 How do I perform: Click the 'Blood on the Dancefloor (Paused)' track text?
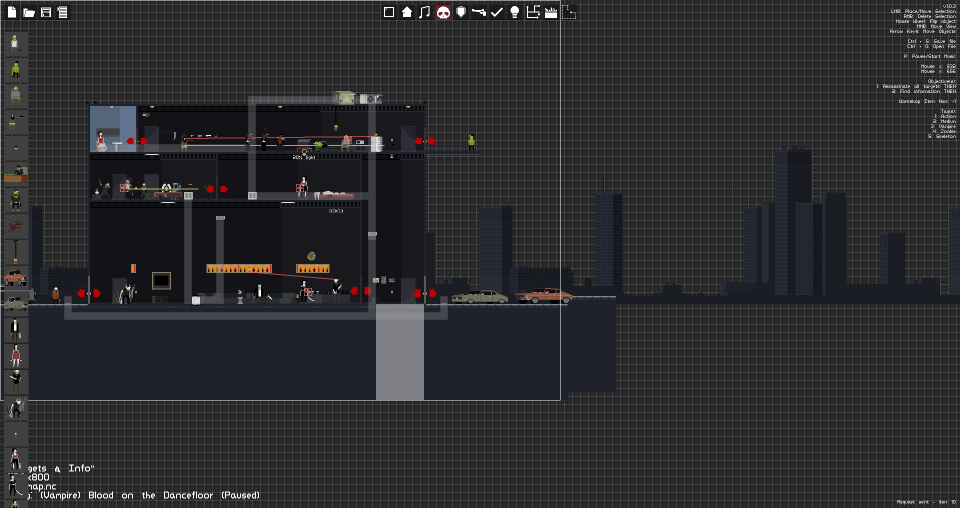coord(174,495)
